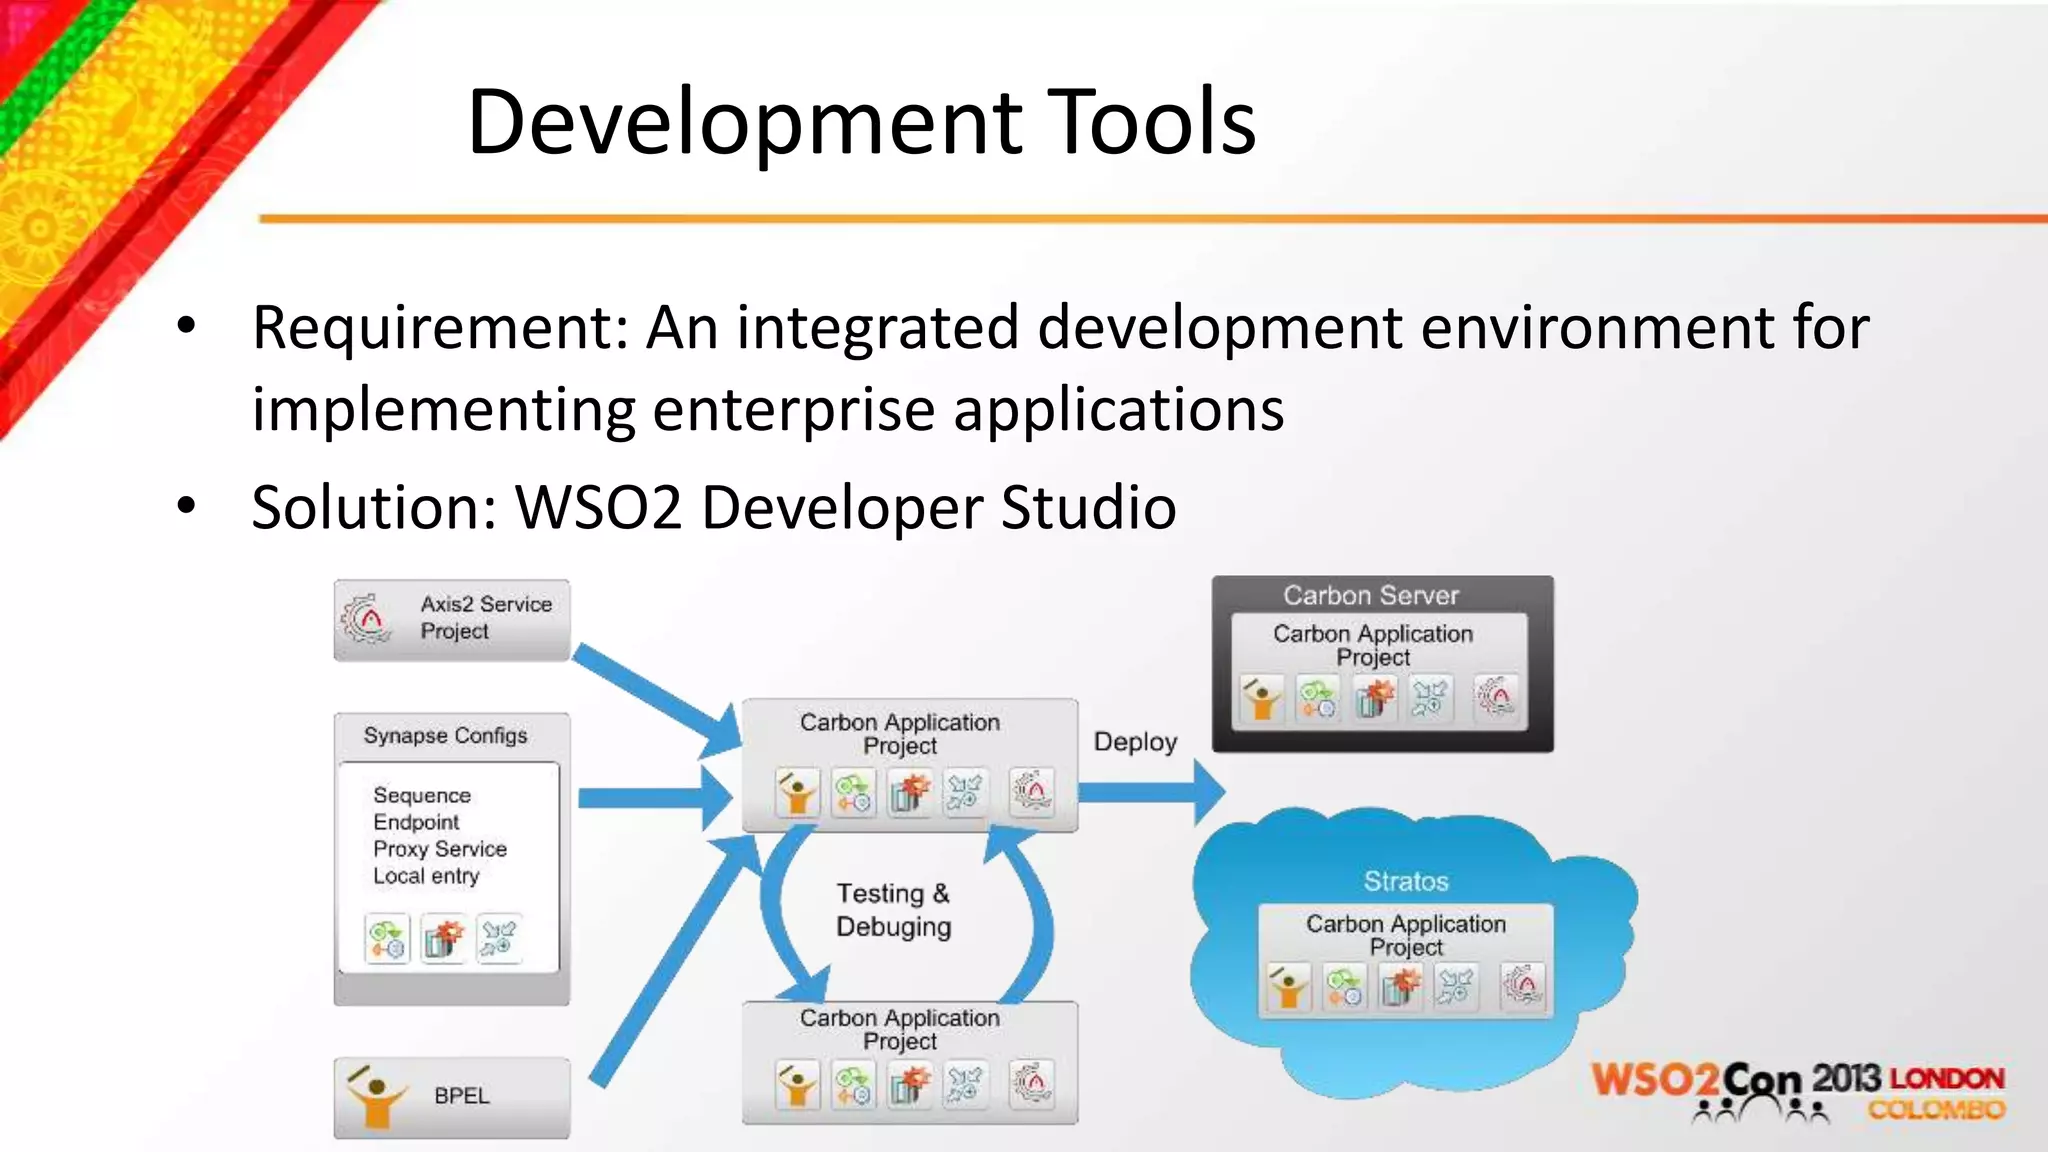
Task: Click Axis2 gear icon in center top Carbon Application Project
Action: [1032, 793]
